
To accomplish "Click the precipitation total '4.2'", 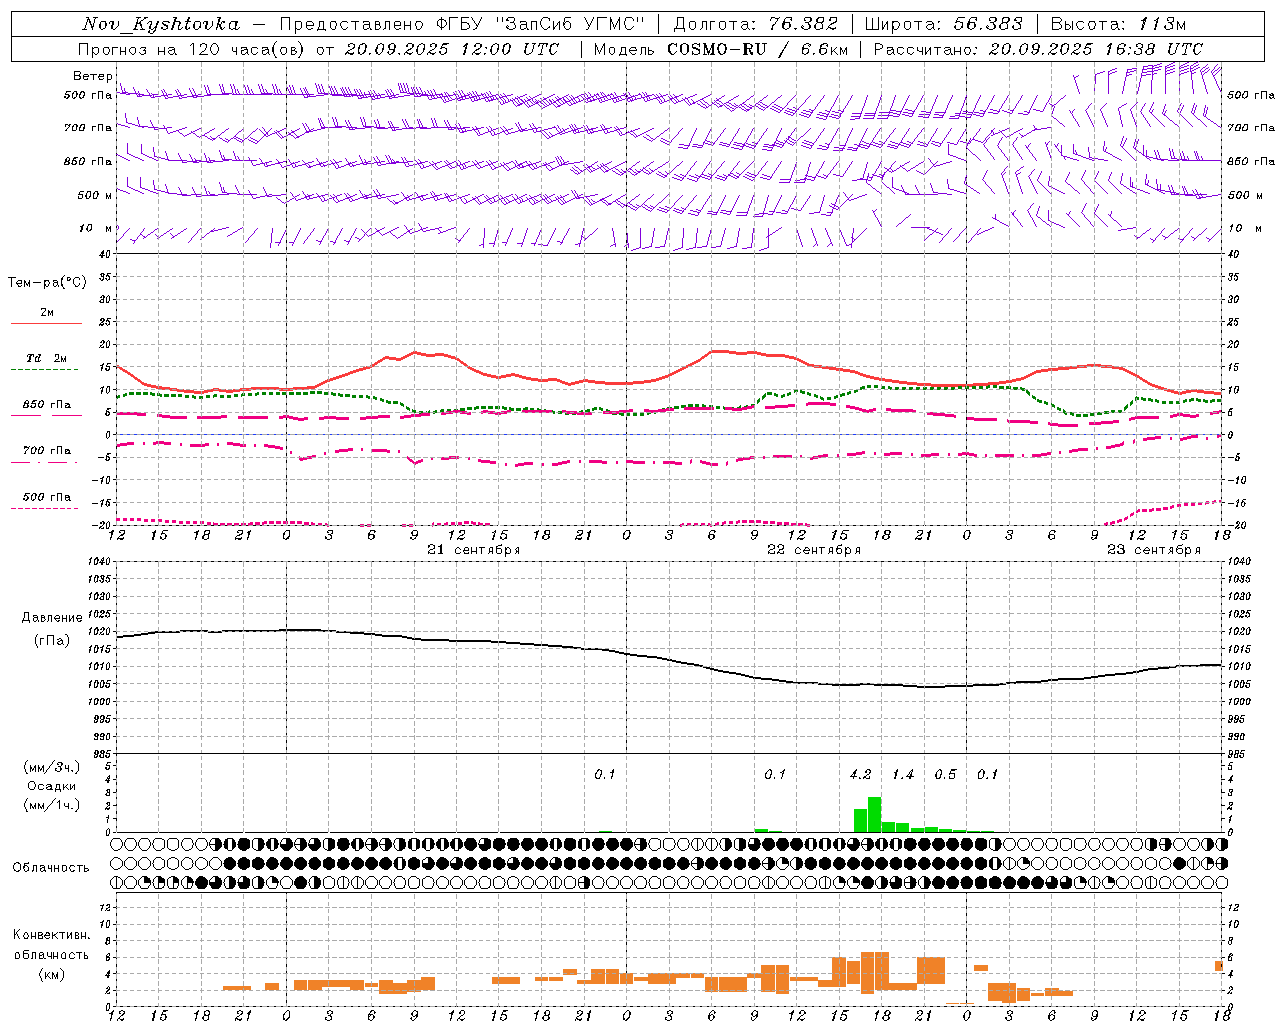I will pos(860,774).
